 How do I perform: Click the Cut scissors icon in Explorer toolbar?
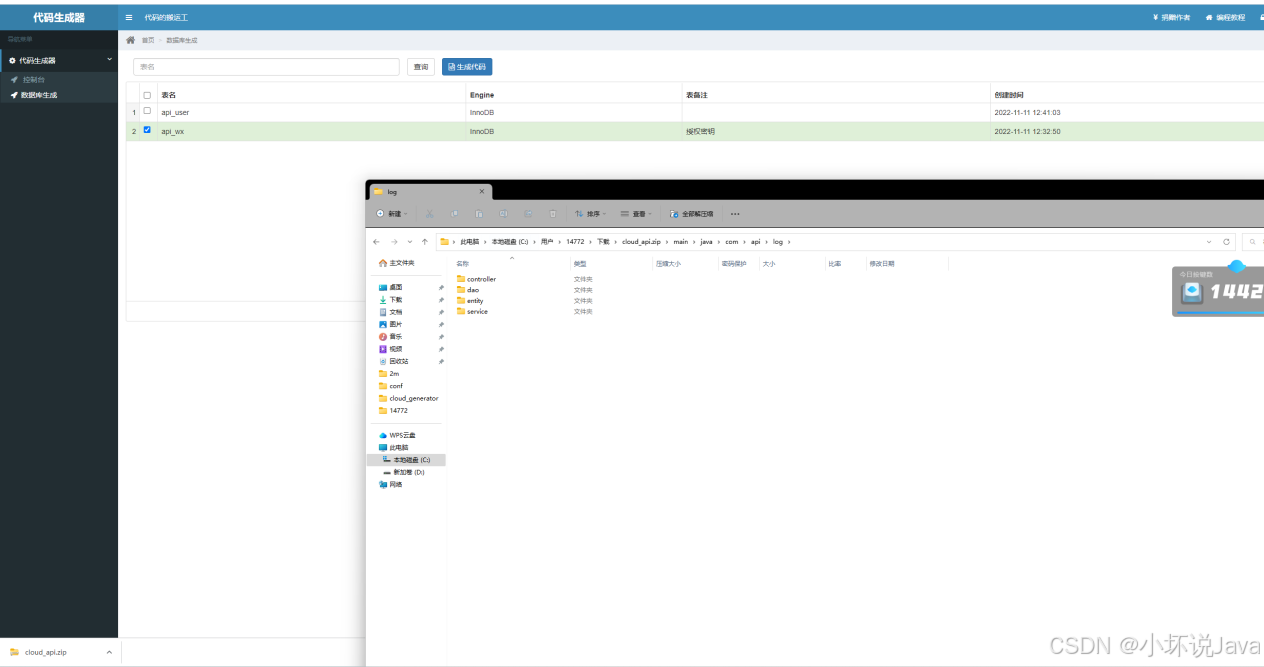click(429, 214)
